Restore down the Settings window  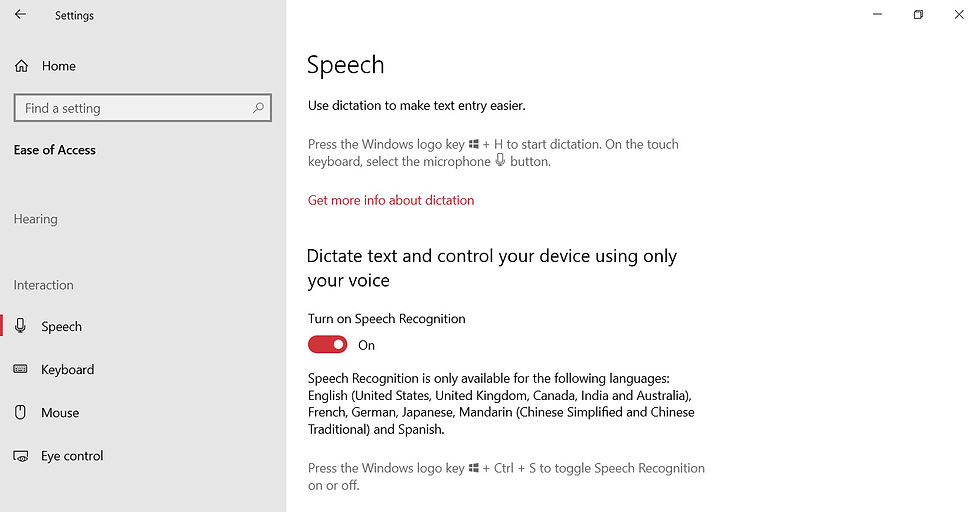[x=918, y=14]
